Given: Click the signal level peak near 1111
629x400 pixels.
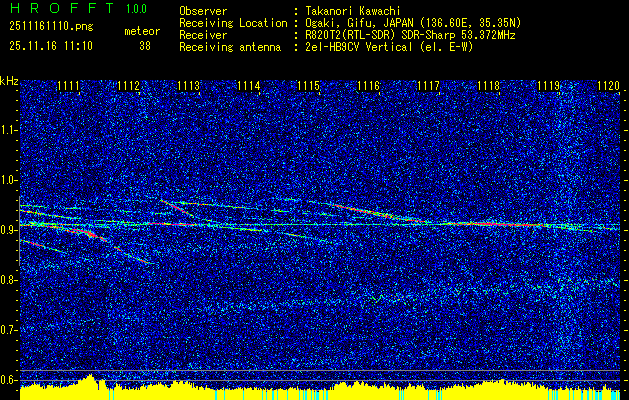Looking at the screenshot, I should 90,381.
